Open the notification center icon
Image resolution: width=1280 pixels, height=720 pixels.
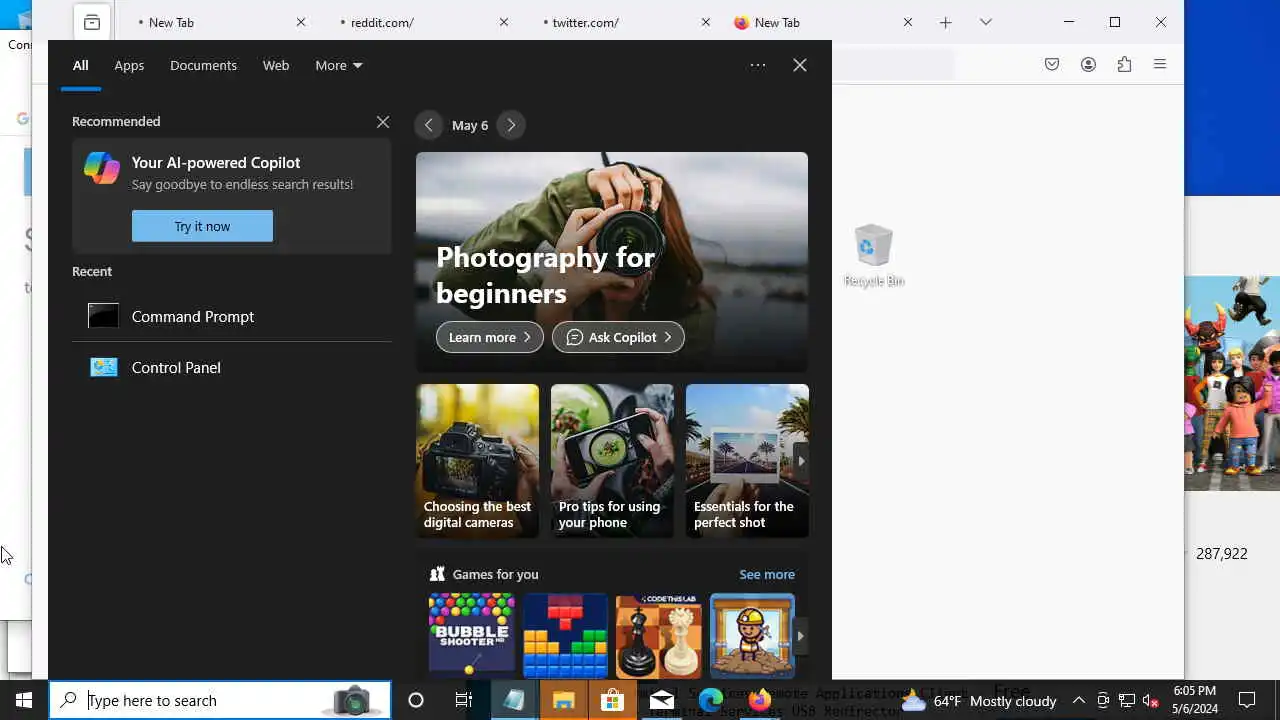(x=1247, y=700)
